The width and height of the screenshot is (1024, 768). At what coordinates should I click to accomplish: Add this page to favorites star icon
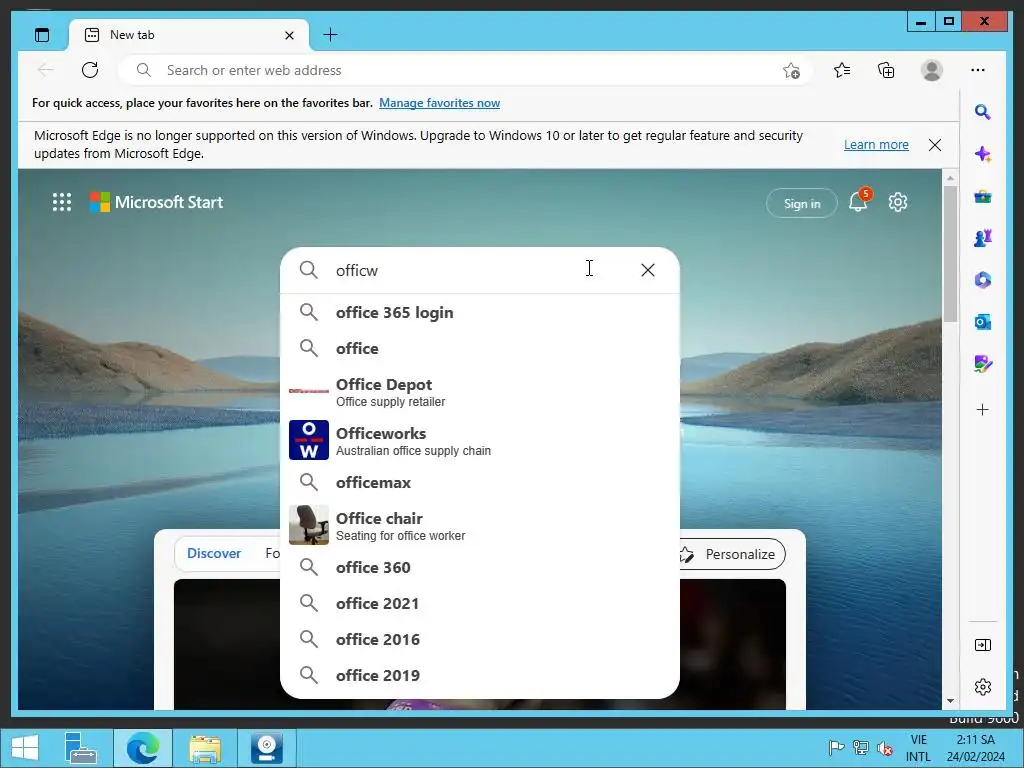(x=791, y=71)
